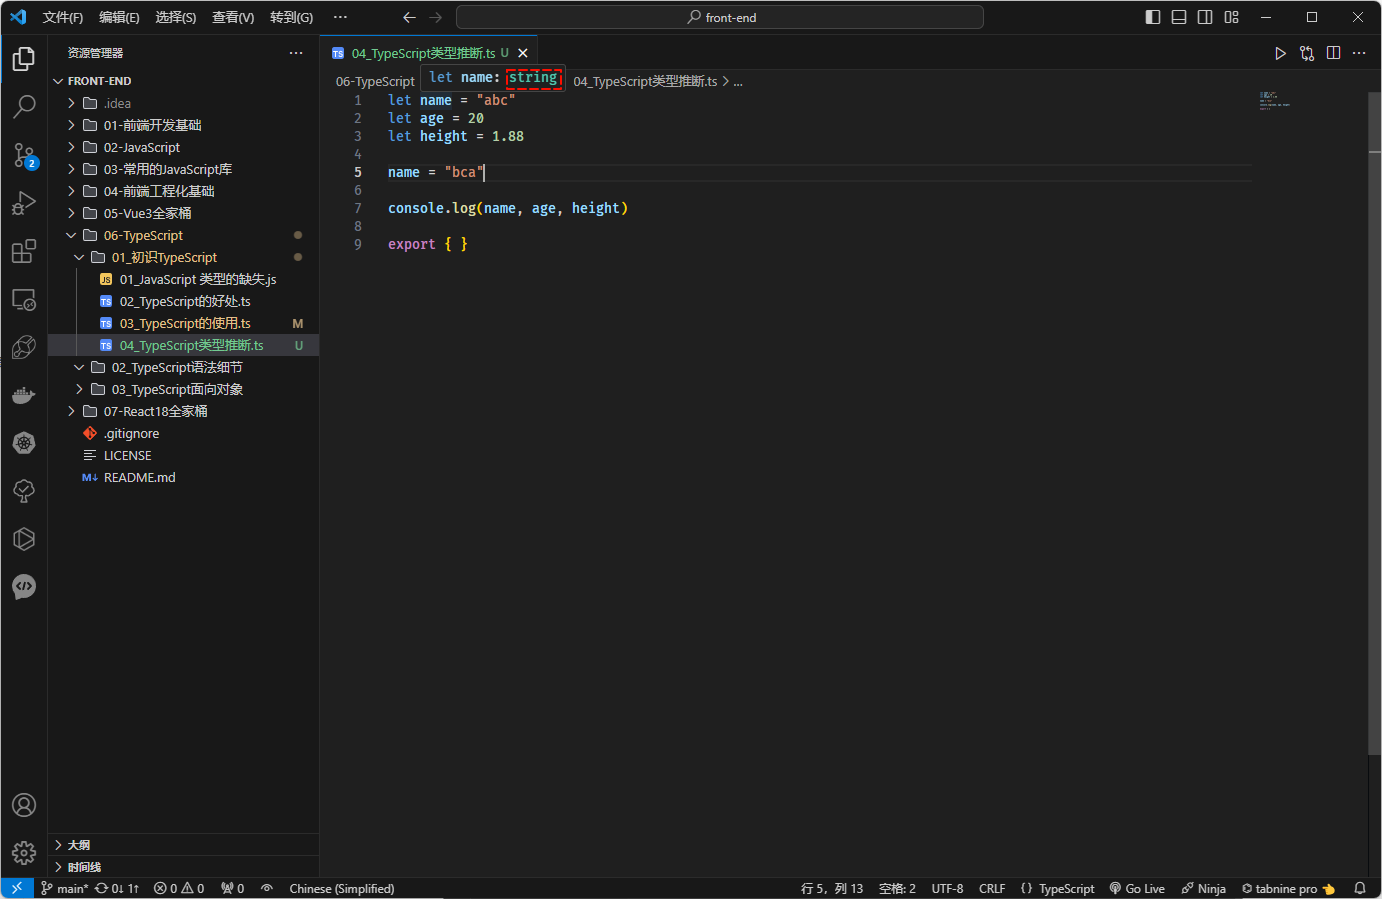Open Run and Debug view
The width and height of the screenshot is (1382, 899).
pos(24,203)
